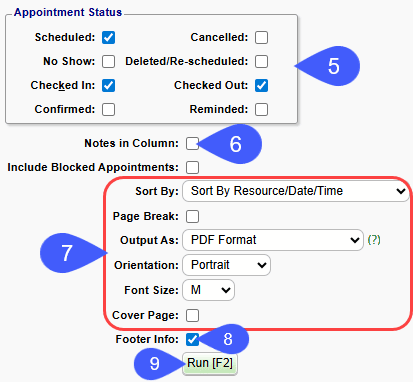Disable the Checked Out checkbox

[x=261, y=85]
